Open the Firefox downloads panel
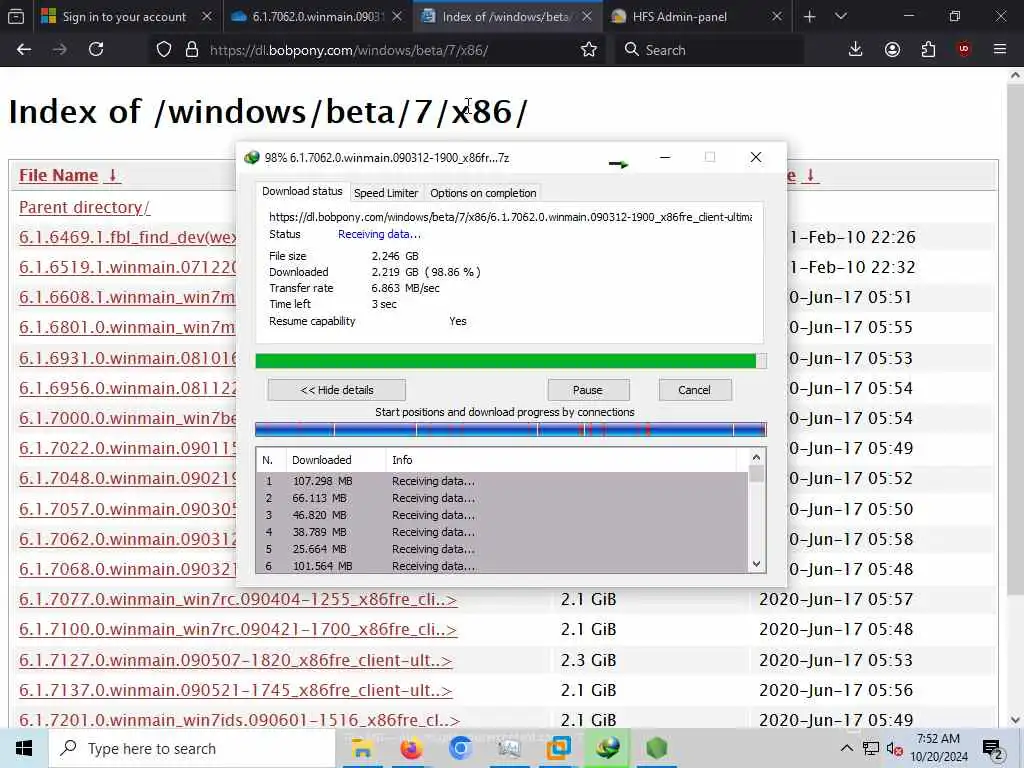1024x768 pixels. pos(856,49)
